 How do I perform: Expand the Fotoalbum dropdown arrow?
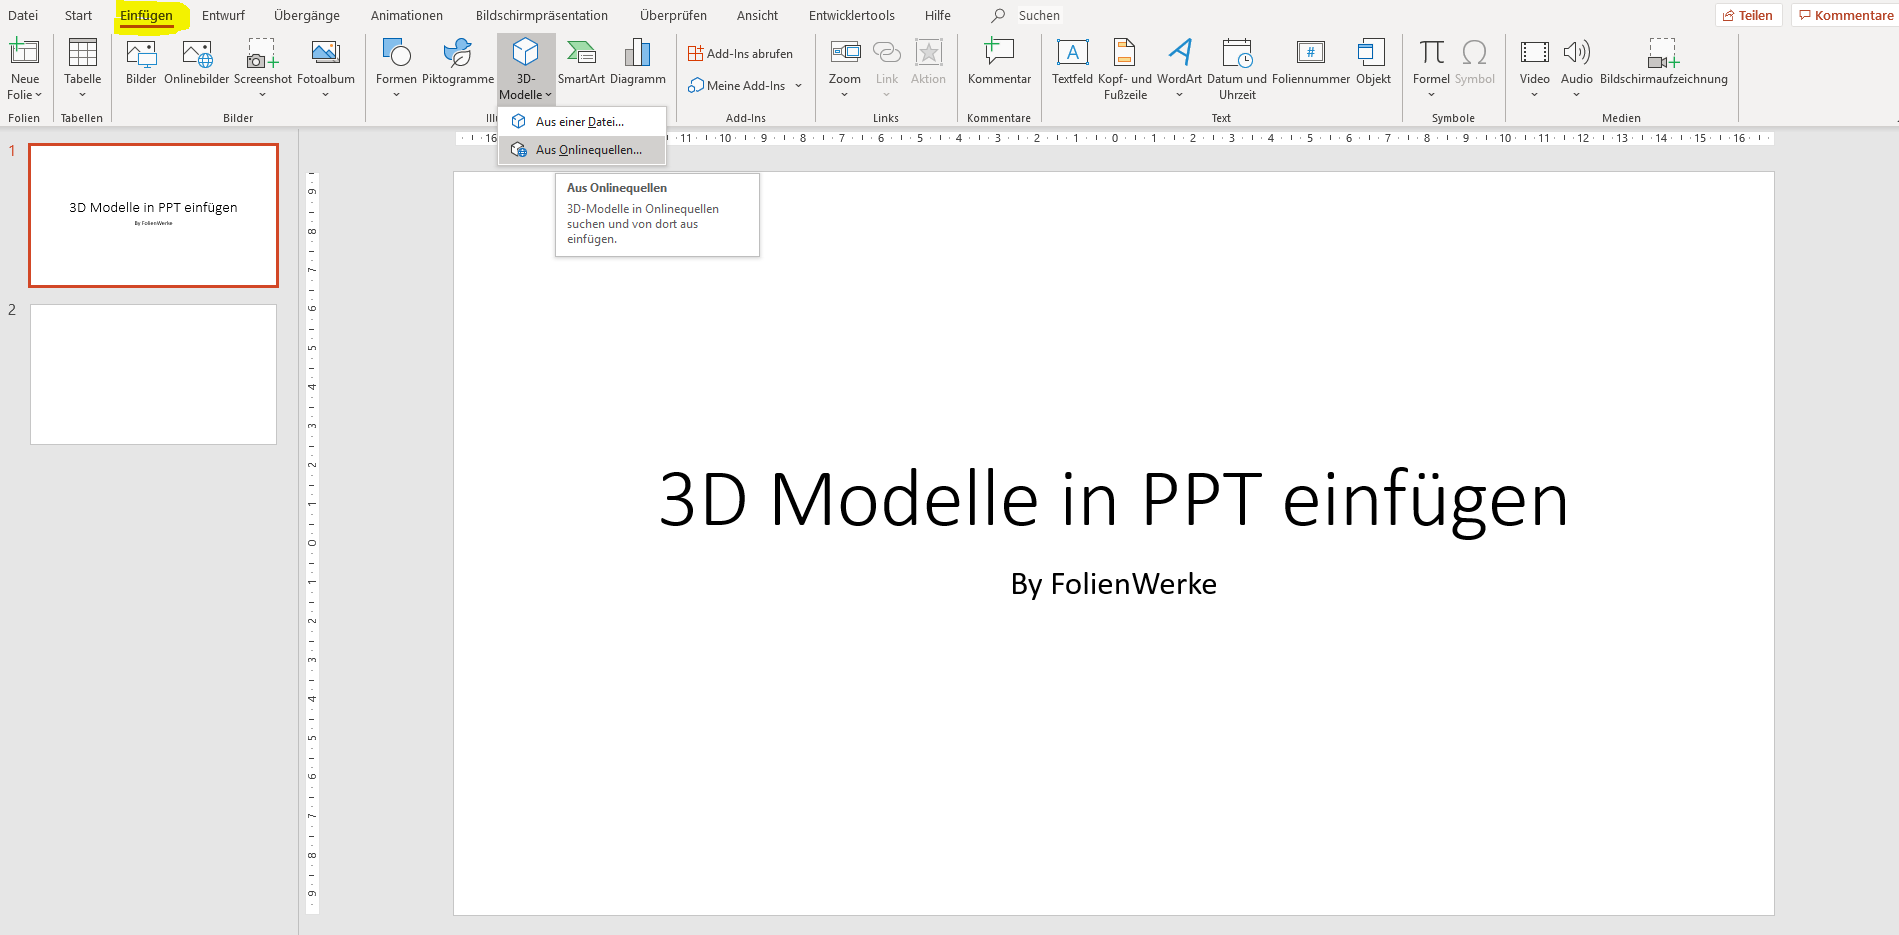tap(325, 95)
